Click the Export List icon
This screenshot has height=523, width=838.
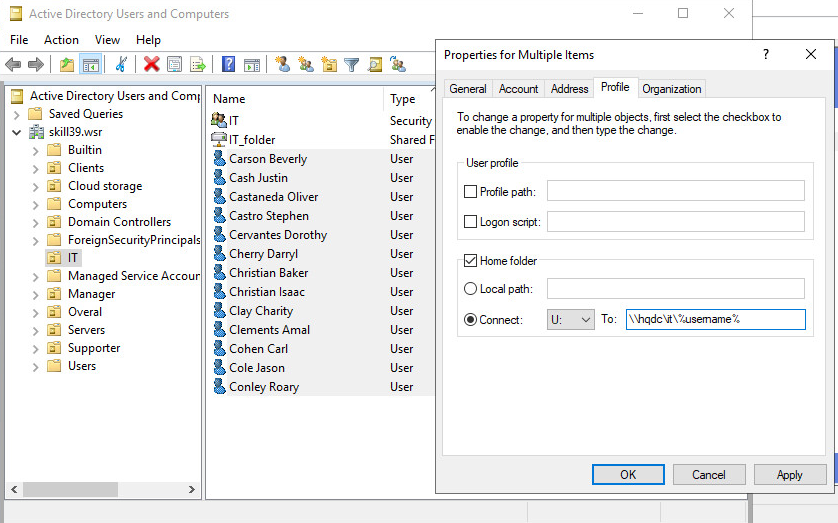point(198,65)
